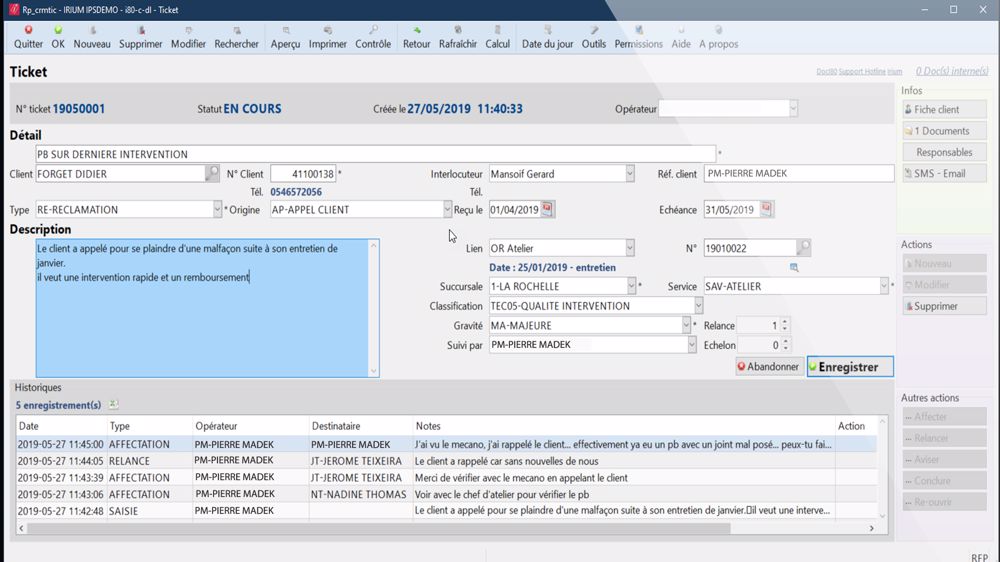Image resolution: width=1000 pixels, height=562 pixels.
Task: Open the 1 Documents button
Action: pos(945,131)
